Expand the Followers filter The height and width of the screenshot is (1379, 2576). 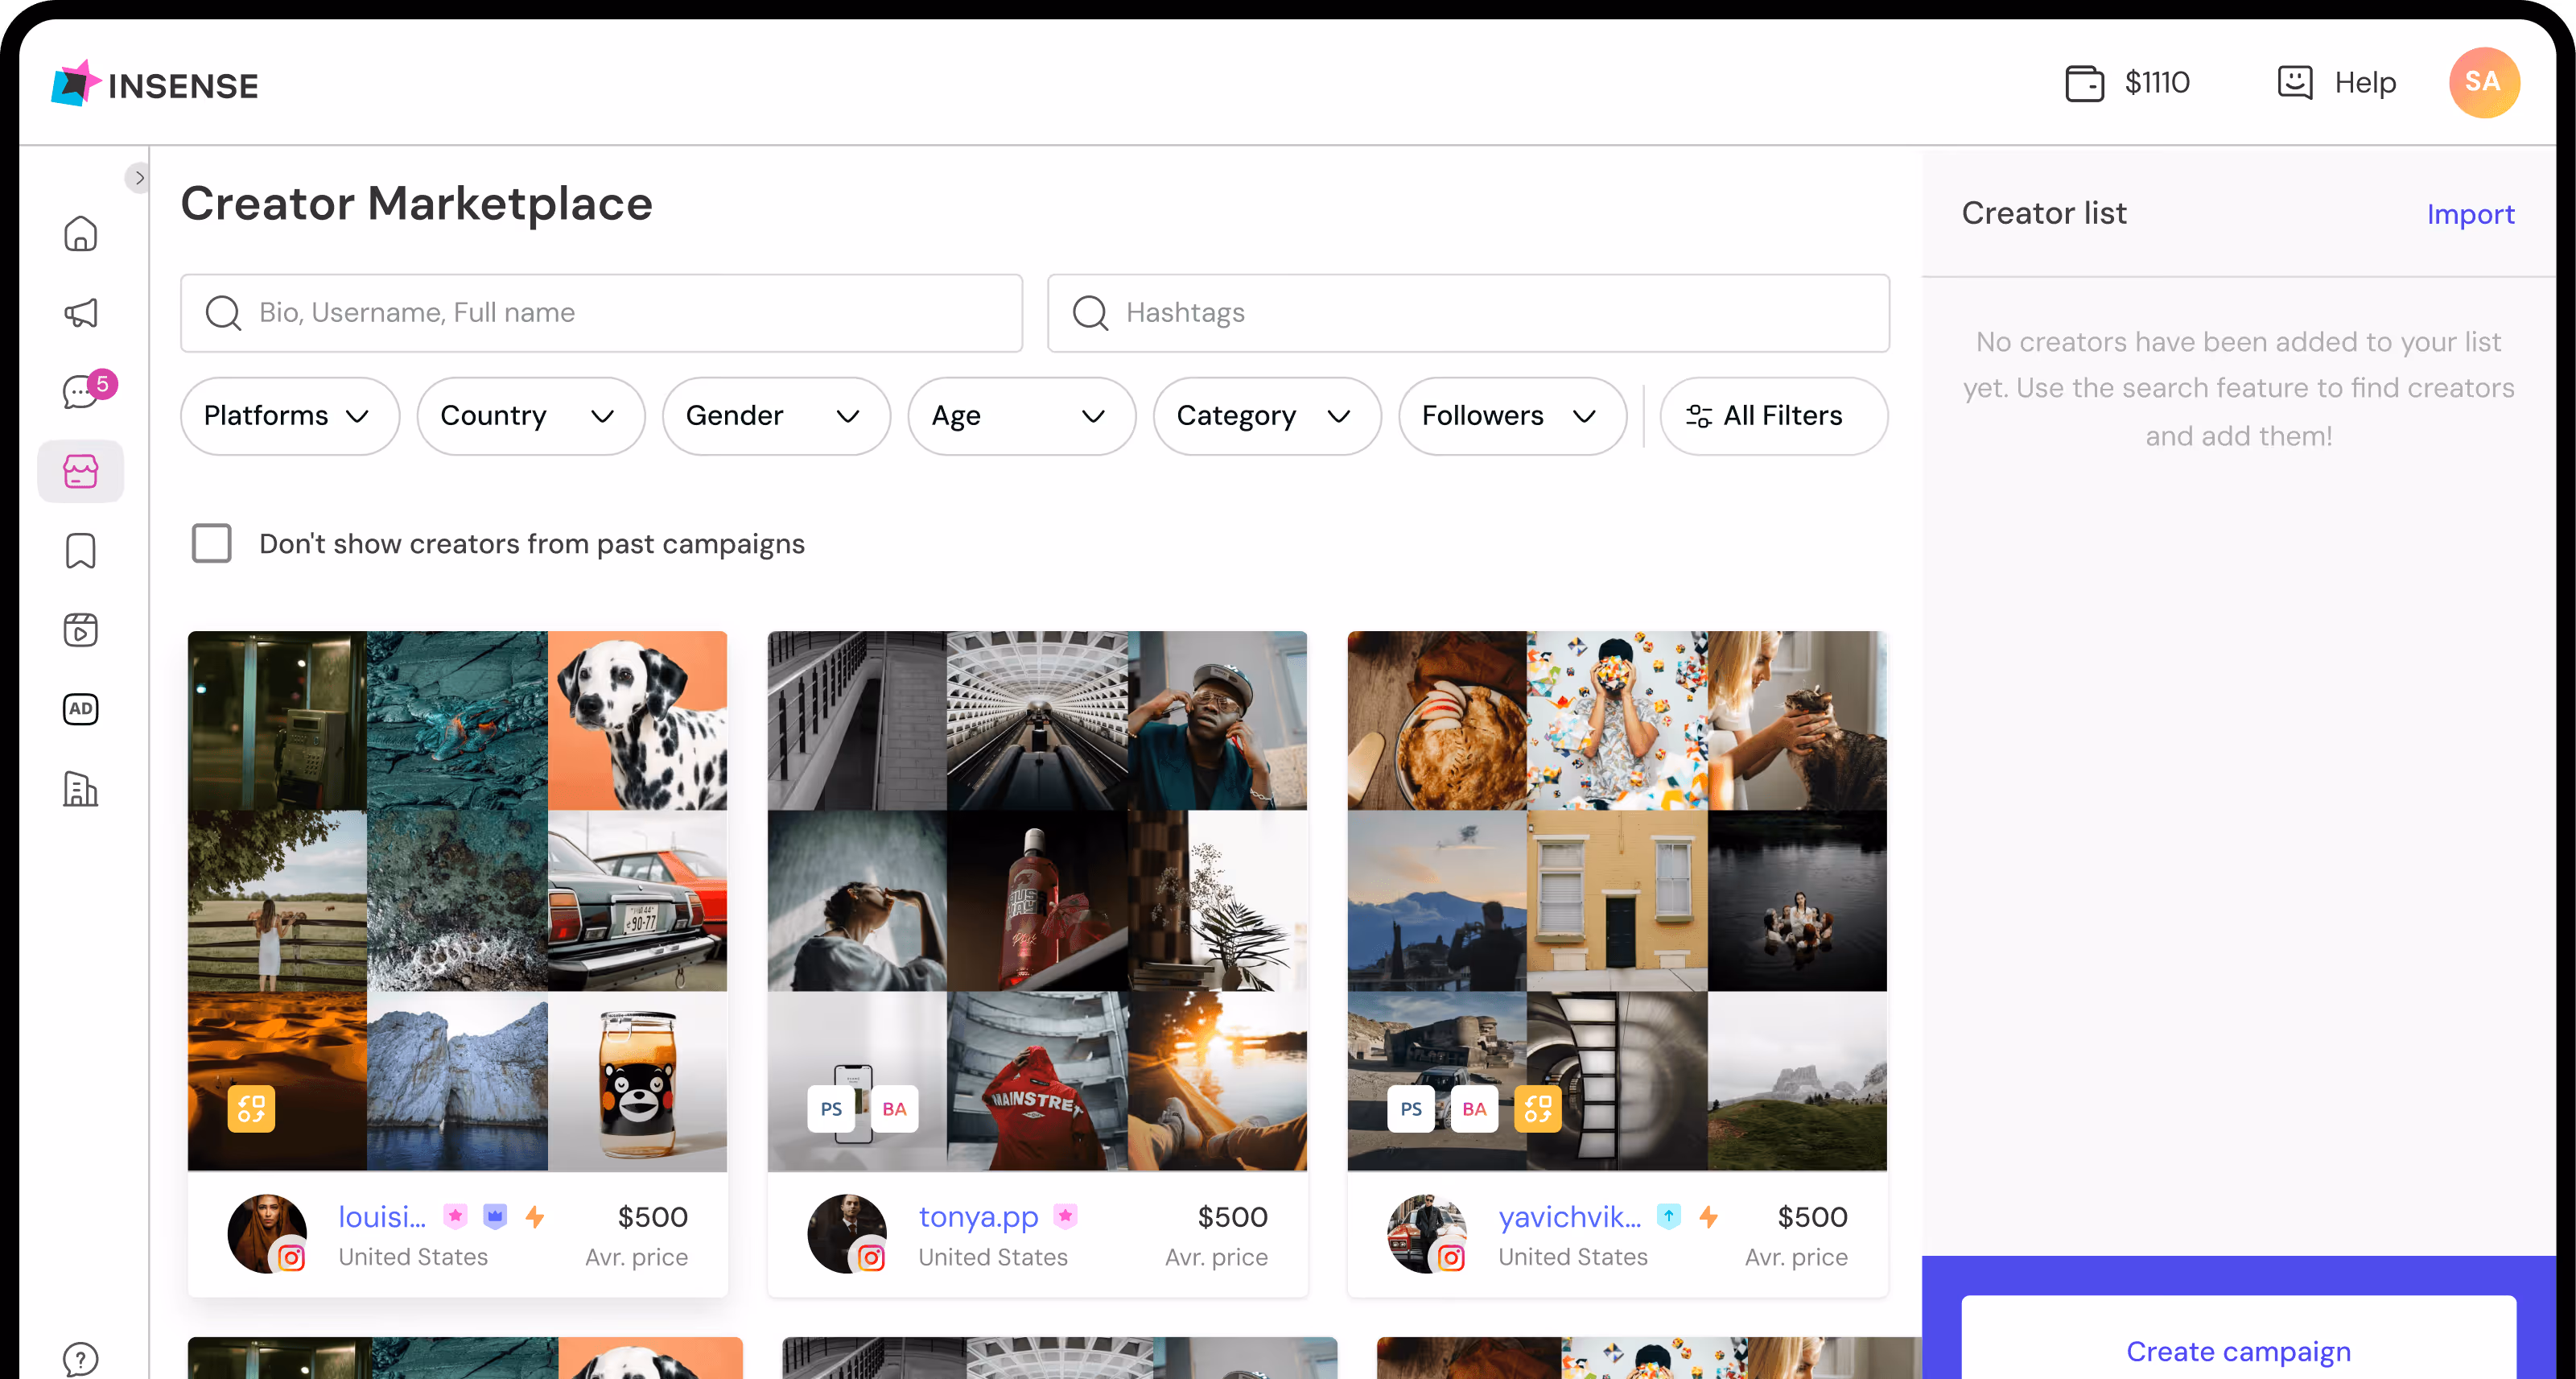[1510, 416]
